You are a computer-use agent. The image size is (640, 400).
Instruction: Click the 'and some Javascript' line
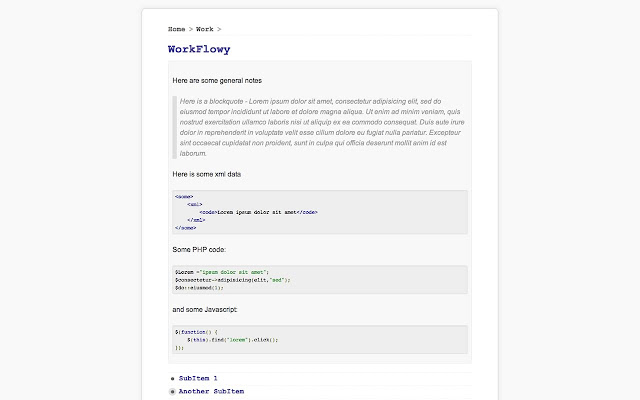[204, 309]
